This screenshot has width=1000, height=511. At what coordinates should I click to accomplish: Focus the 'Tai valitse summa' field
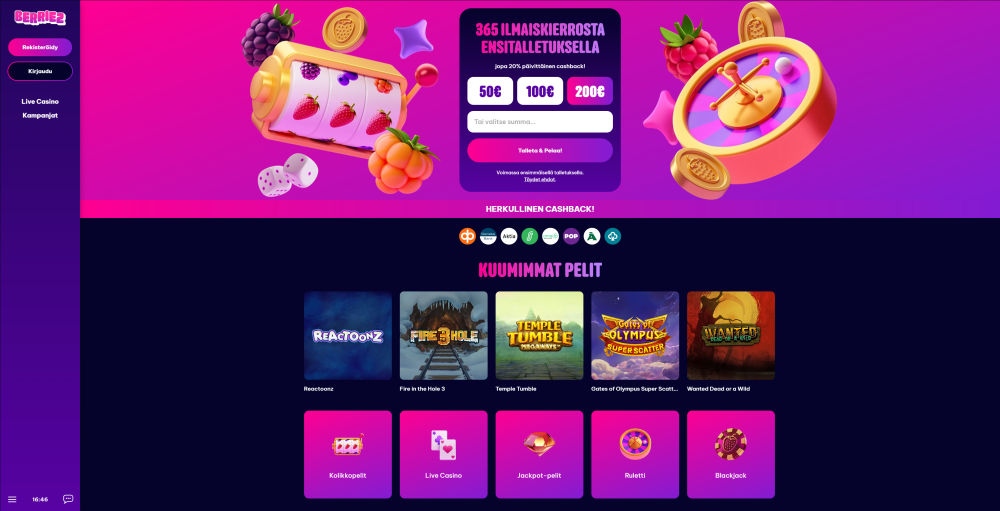click(x=540, y=122)
